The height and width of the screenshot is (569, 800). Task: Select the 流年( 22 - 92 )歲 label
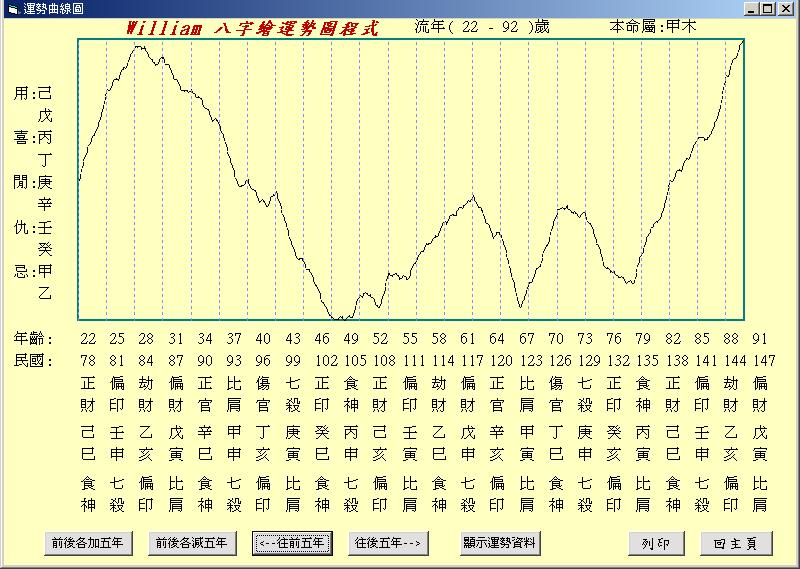pyautogui.click(x=482, y=27)
